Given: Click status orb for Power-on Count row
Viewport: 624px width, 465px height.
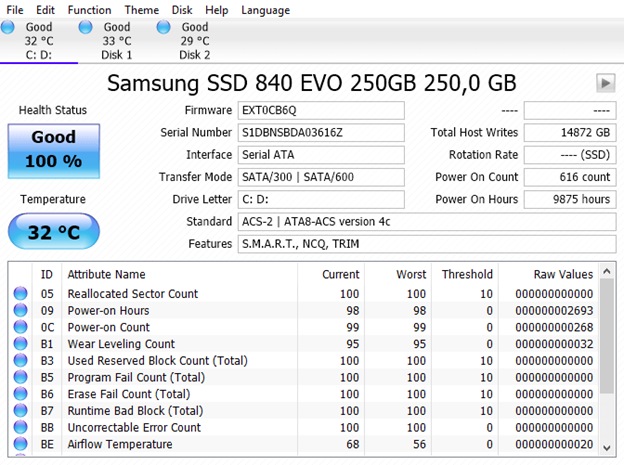Looking at the screenshot, I should click(x=20, y=327).
